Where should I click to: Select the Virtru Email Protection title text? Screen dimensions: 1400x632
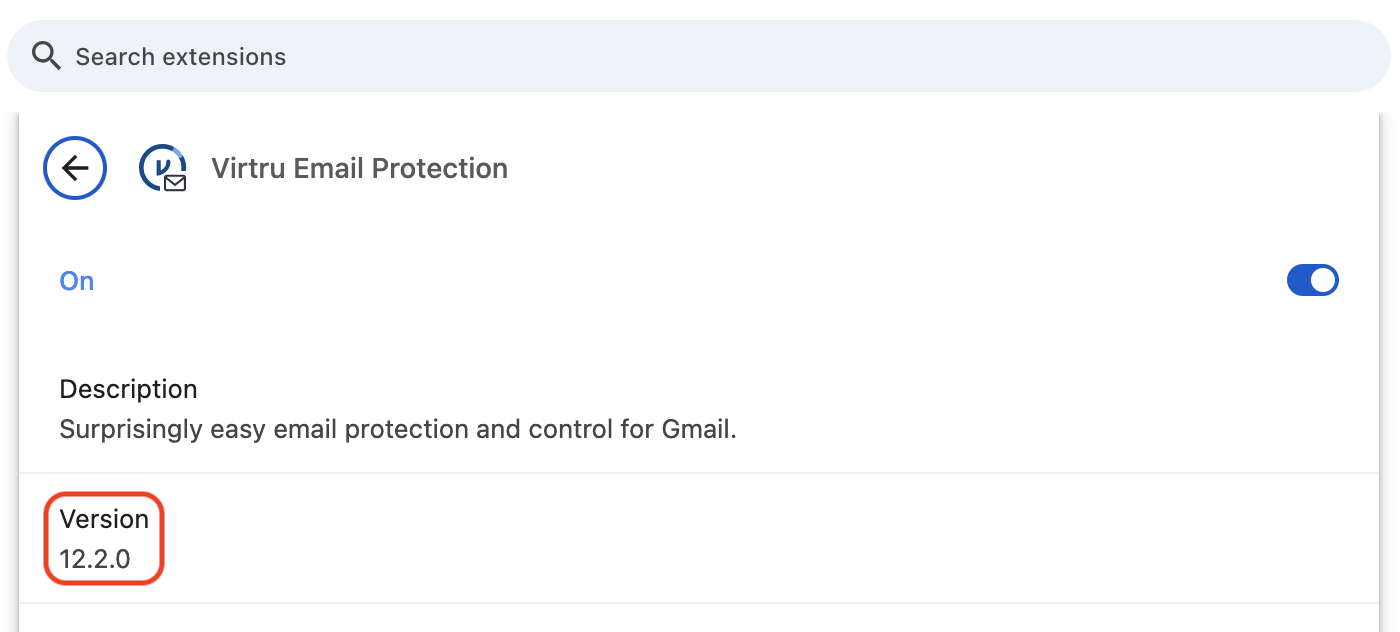(x=359, y=168)
